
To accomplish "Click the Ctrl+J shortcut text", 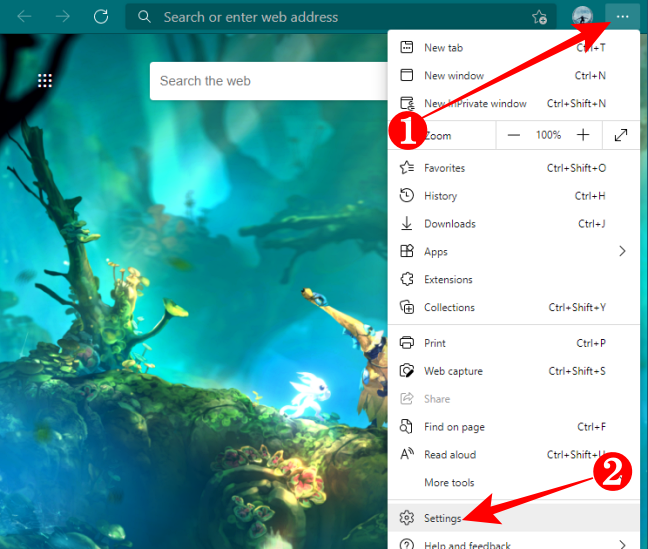I will pos(591,224).
